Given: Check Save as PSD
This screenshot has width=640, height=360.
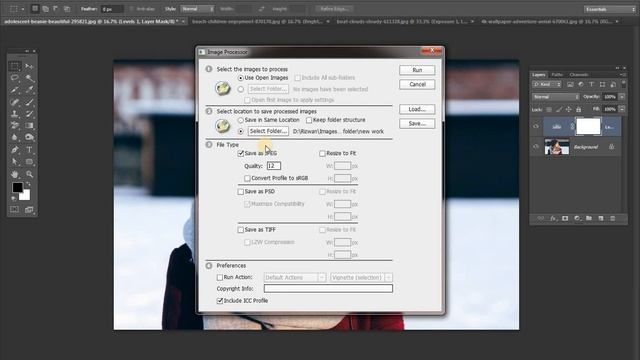Looking at the screenshot, I should click(x=241, y=191).
